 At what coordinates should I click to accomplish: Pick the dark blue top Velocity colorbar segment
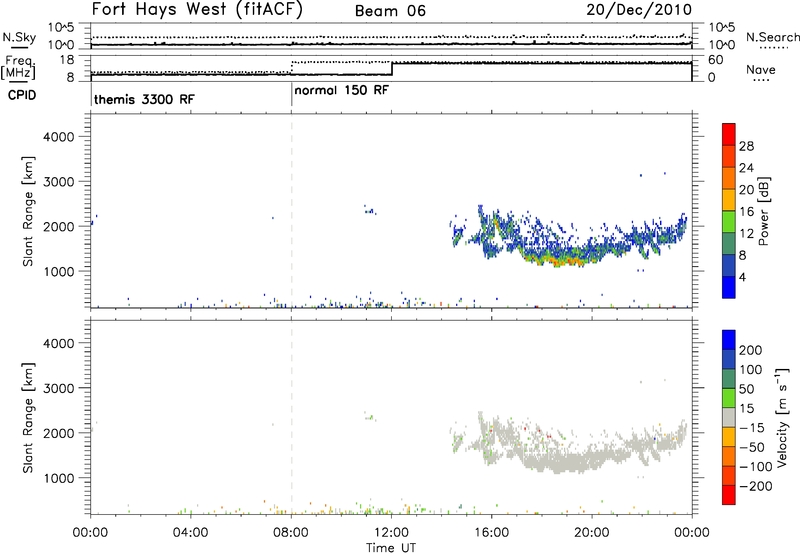[x=729, y=340]
